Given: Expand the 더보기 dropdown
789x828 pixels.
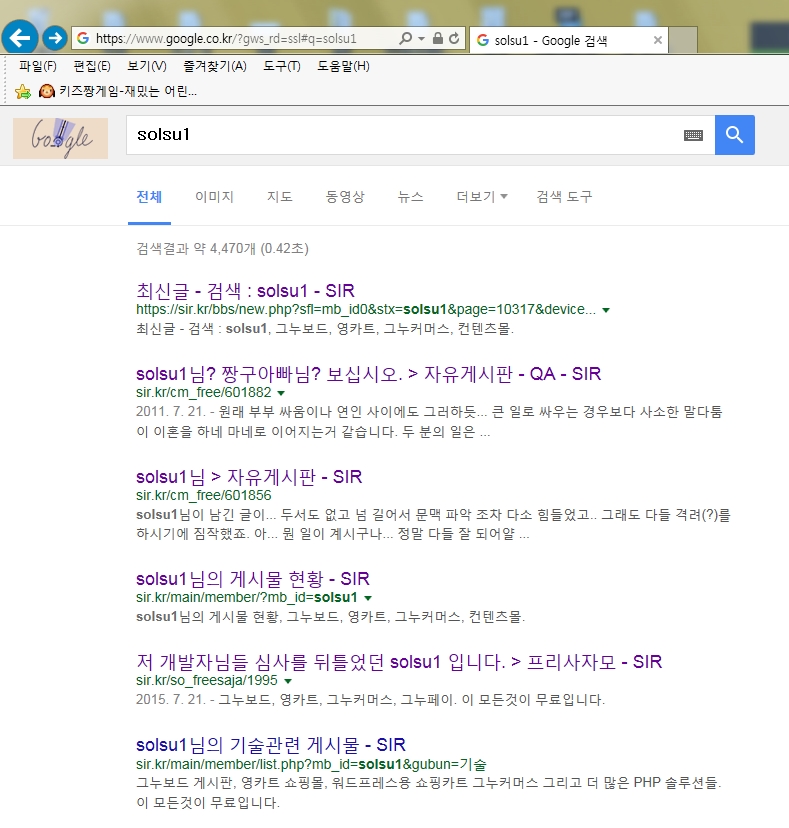Looking at the screenshot, I should tap(481, 197).
